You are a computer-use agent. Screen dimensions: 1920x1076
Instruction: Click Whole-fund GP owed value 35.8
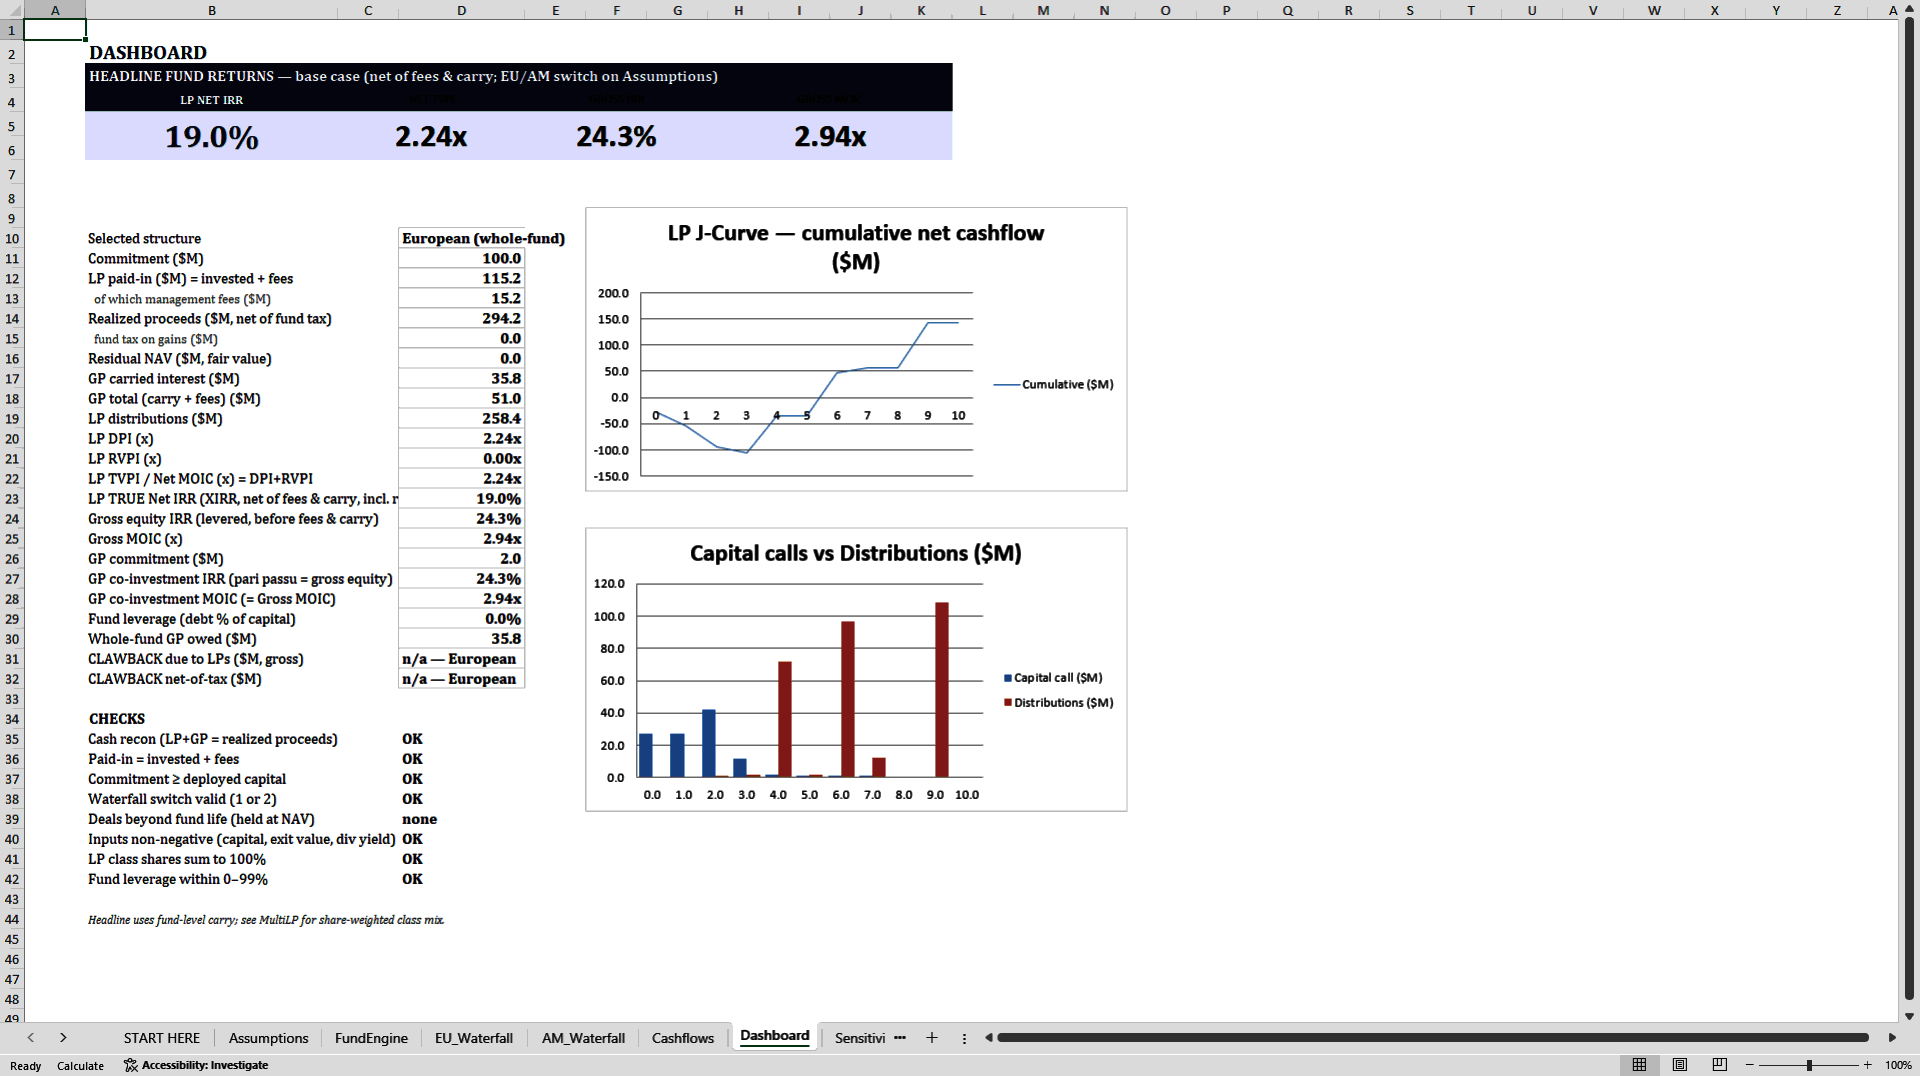coord(461,638)
